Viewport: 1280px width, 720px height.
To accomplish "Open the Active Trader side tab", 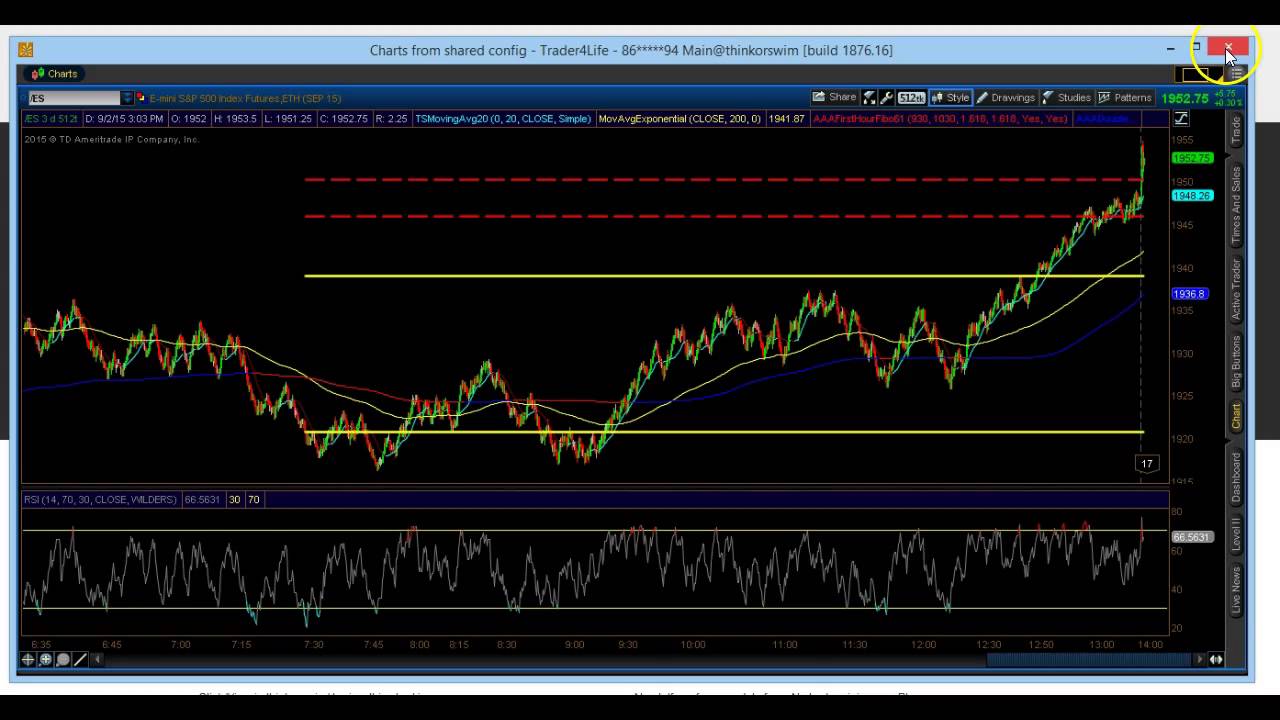I will (x=1236, y=289).
